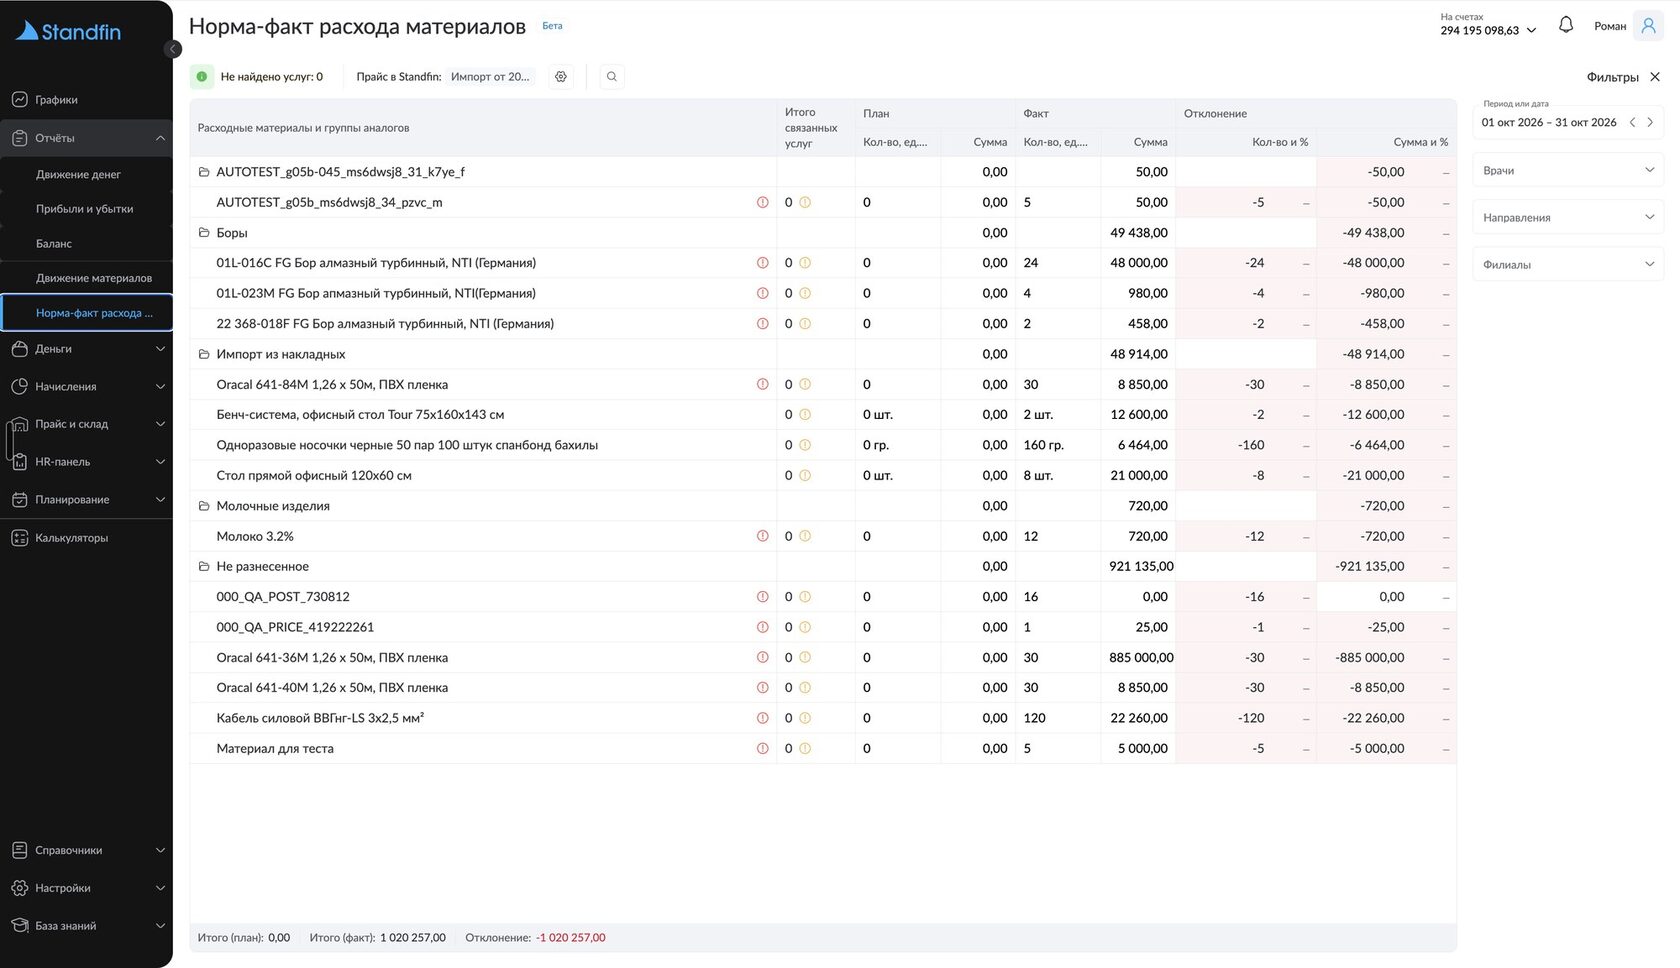Open the notifications bell
The image size is (1680, 968).
click(1566, 25)
